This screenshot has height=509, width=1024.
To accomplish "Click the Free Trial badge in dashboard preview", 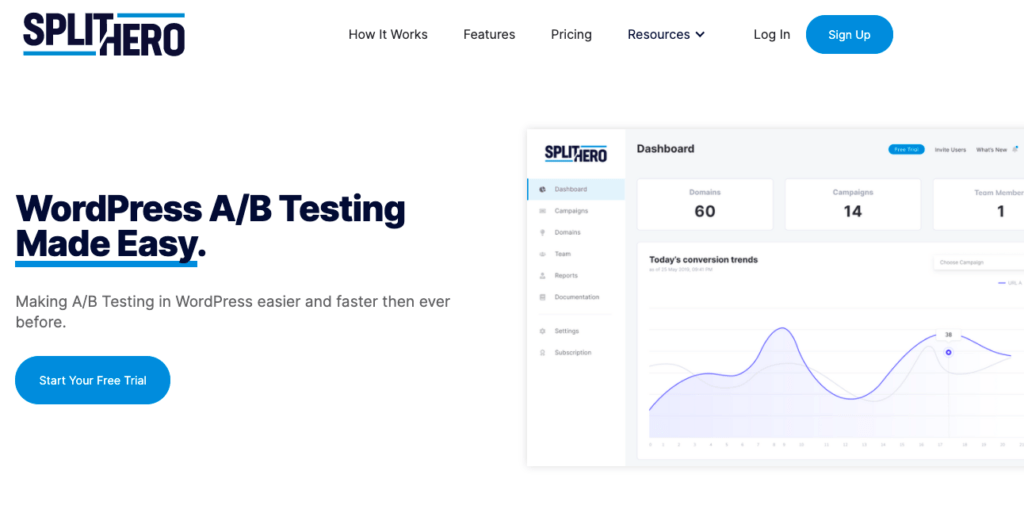I will coord(906,150).
